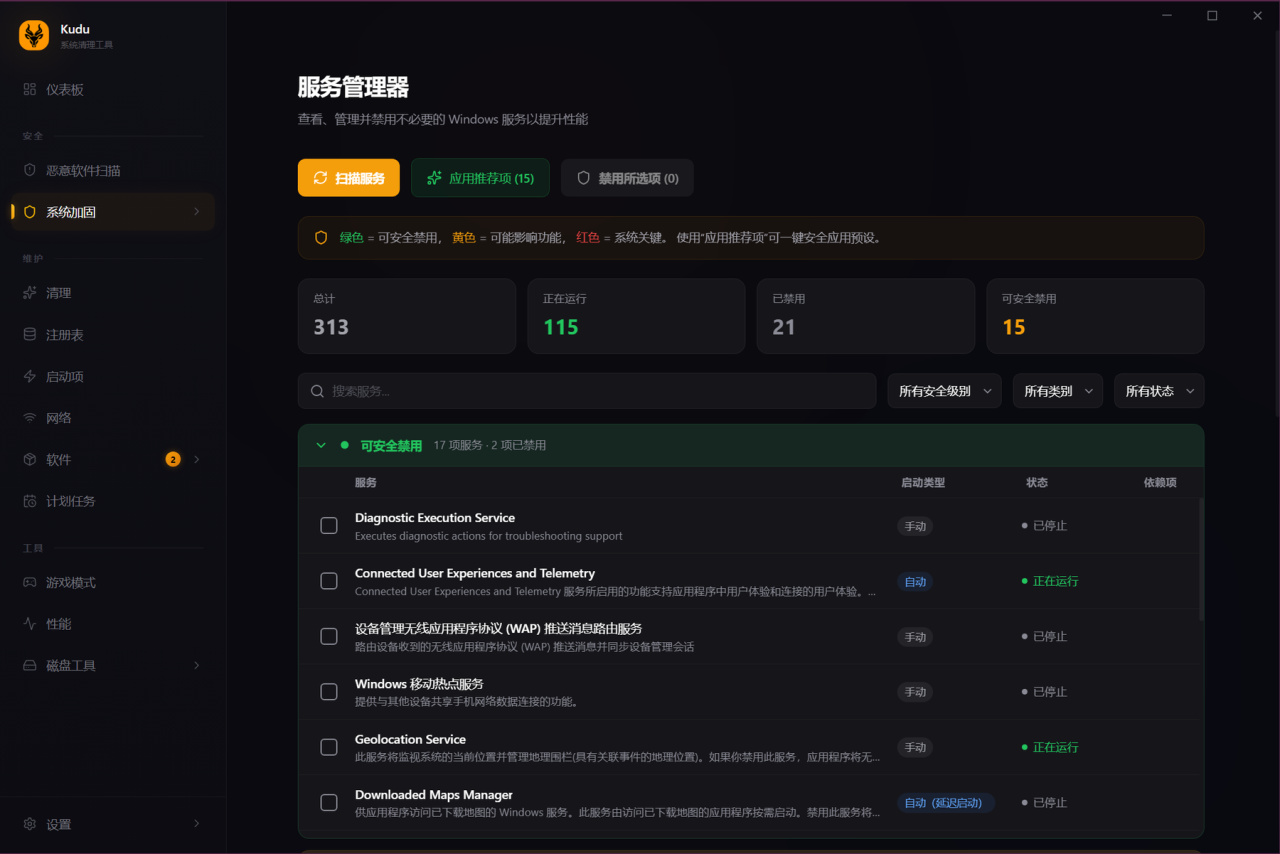
Task: Click the calendar icon beside 计划任务
Action: (x=30, y=501)
